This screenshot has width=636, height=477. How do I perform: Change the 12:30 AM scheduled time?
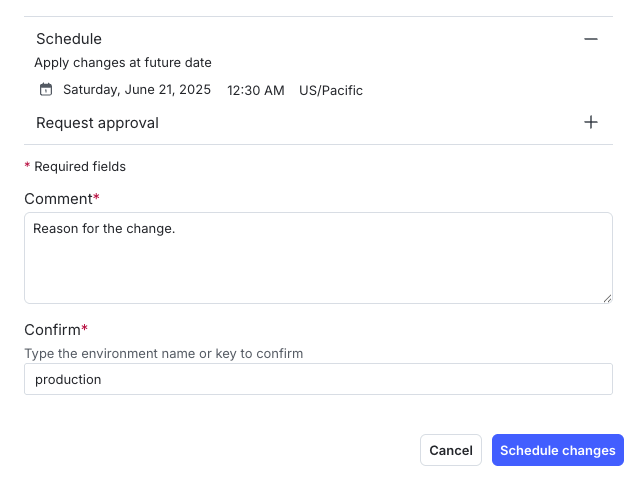(x=256, y=90)
